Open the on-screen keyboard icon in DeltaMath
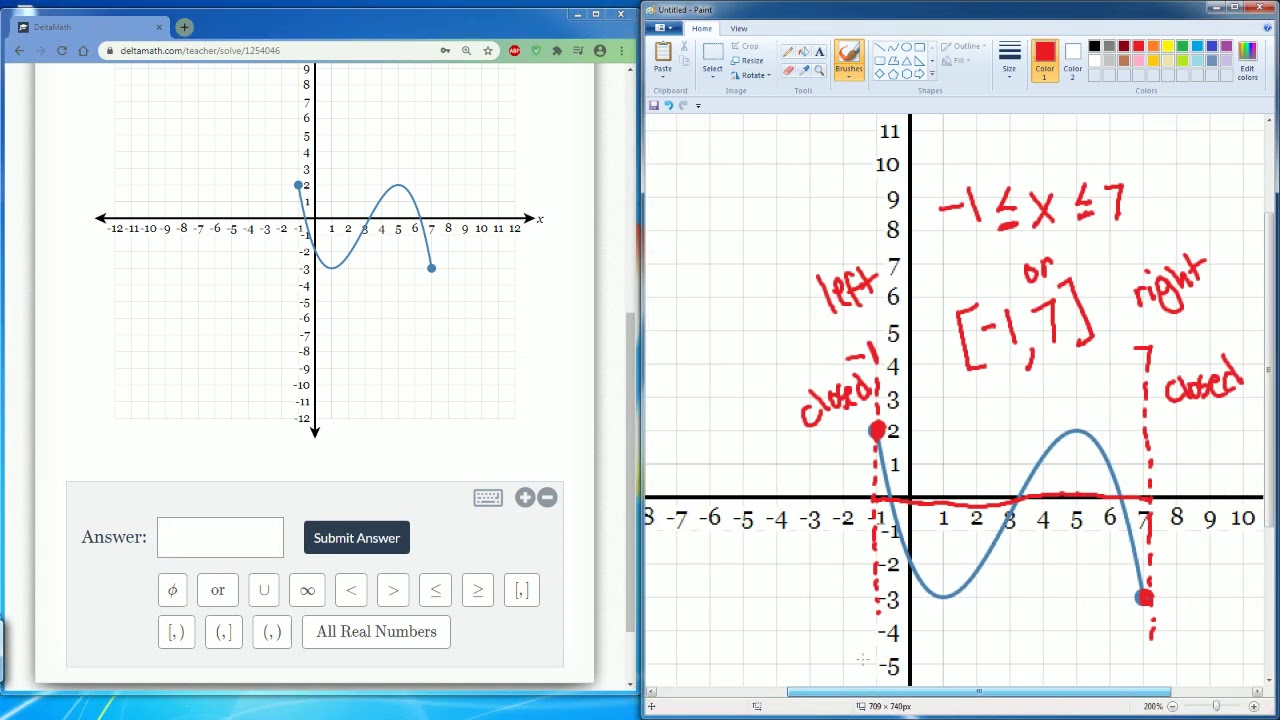The width and height of the screenshot is (1280, 720). click(488, 497)
